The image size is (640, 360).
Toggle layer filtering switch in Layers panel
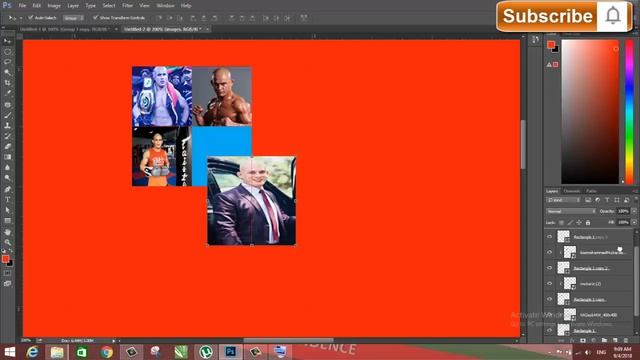(x=635, y=200)
